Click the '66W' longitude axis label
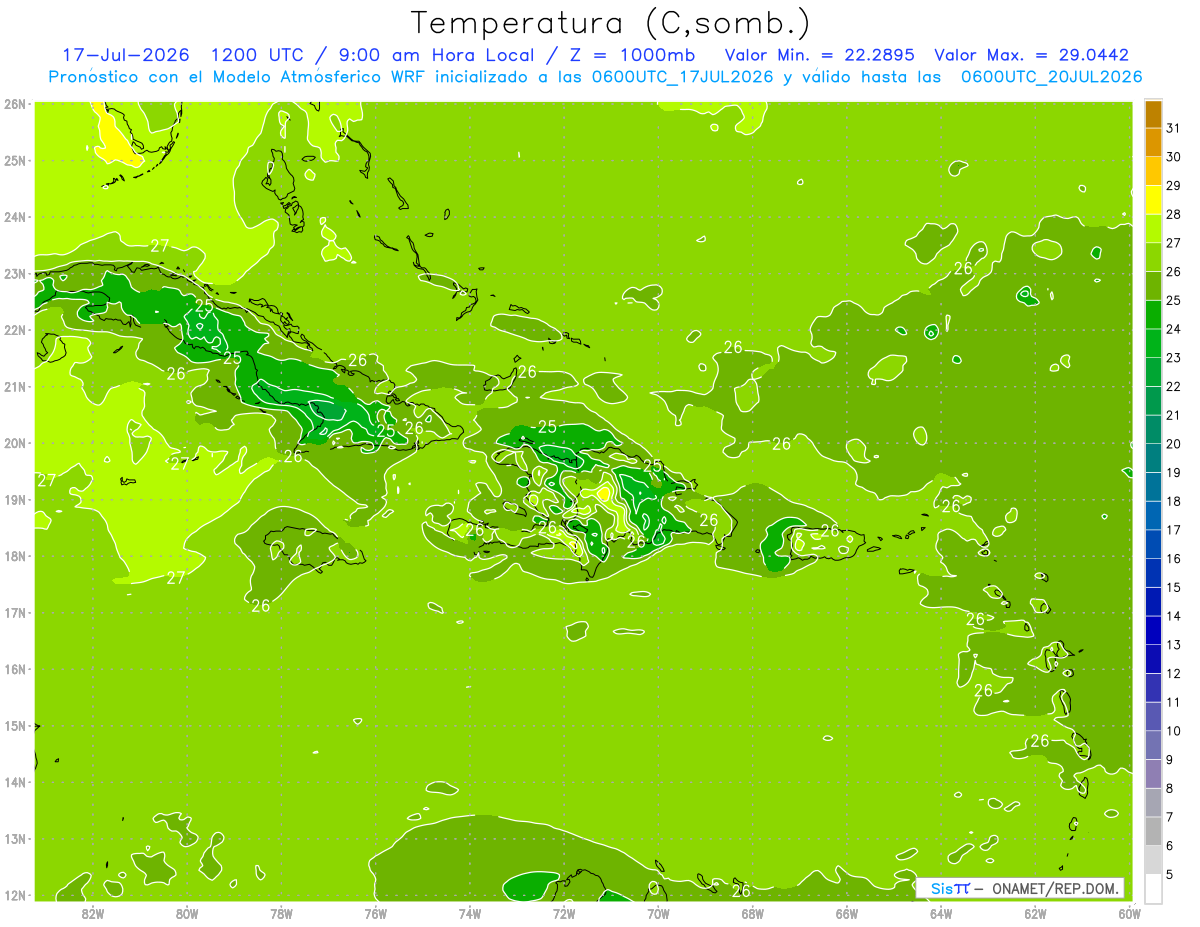This screenshot has width=1200, height=927. tap(847, 913)
